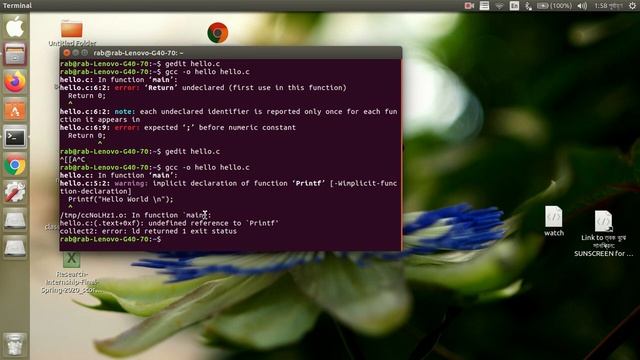Click the '^[[A^C' line in terminal

click(x=73, y=160)
